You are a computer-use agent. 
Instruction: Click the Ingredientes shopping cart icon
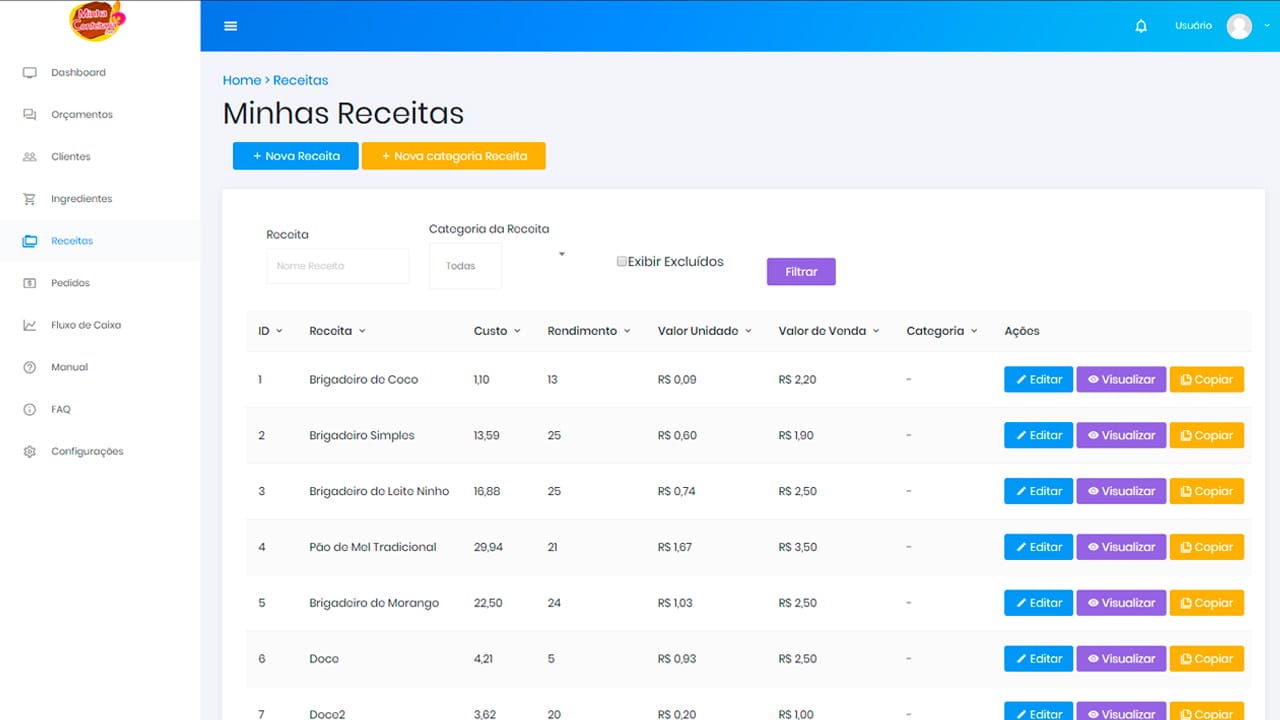pyautogui.click(x=30, y=199)
